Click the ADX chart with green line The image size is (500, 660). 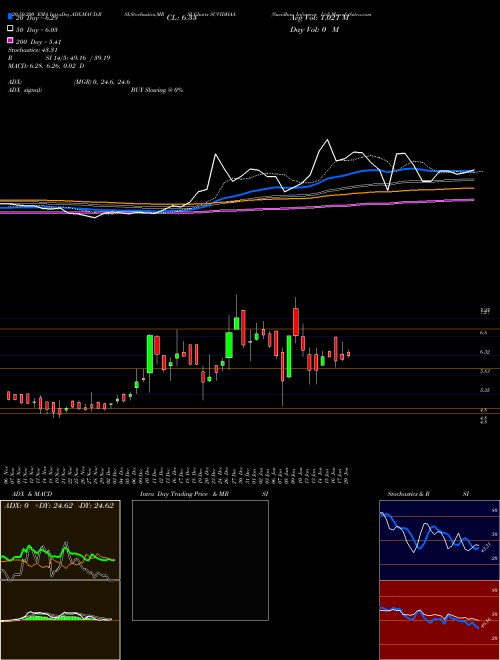coord(60,540)
